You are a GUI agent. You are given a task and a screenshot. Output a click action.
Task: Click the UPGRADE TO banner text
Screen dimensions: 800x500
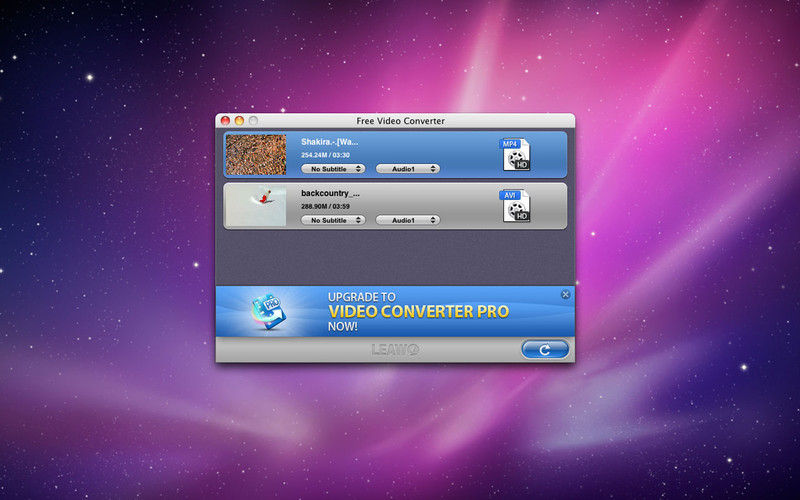click(x=362, y=297)
